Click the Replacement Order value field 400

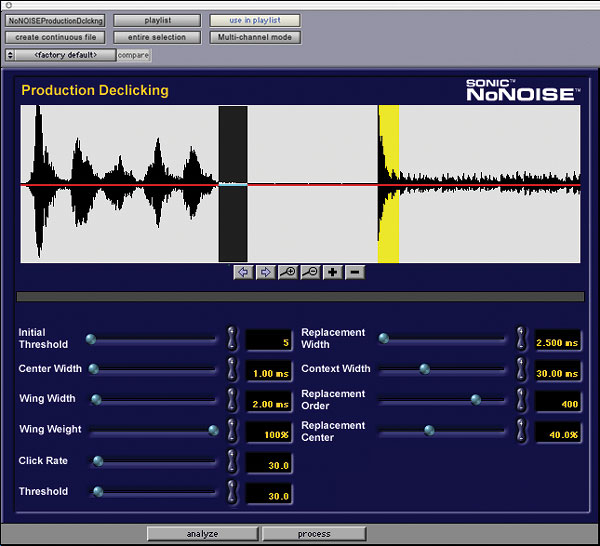[x=558, y=401]
